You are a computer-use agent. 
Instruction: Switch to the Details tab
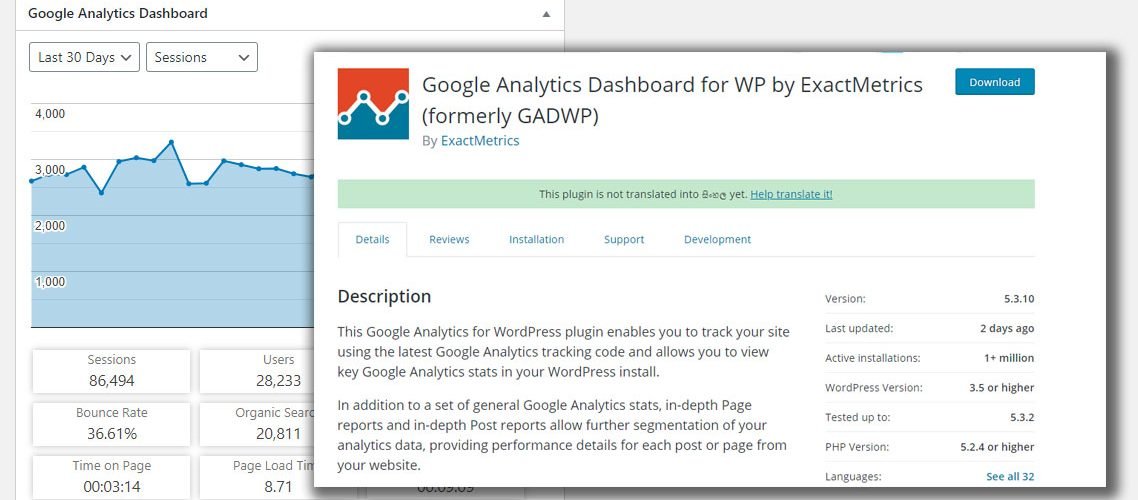(372, 239)
